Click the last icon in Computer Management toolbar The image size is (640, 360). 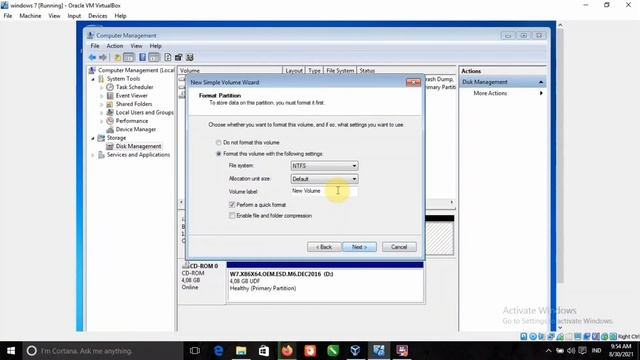190,58
